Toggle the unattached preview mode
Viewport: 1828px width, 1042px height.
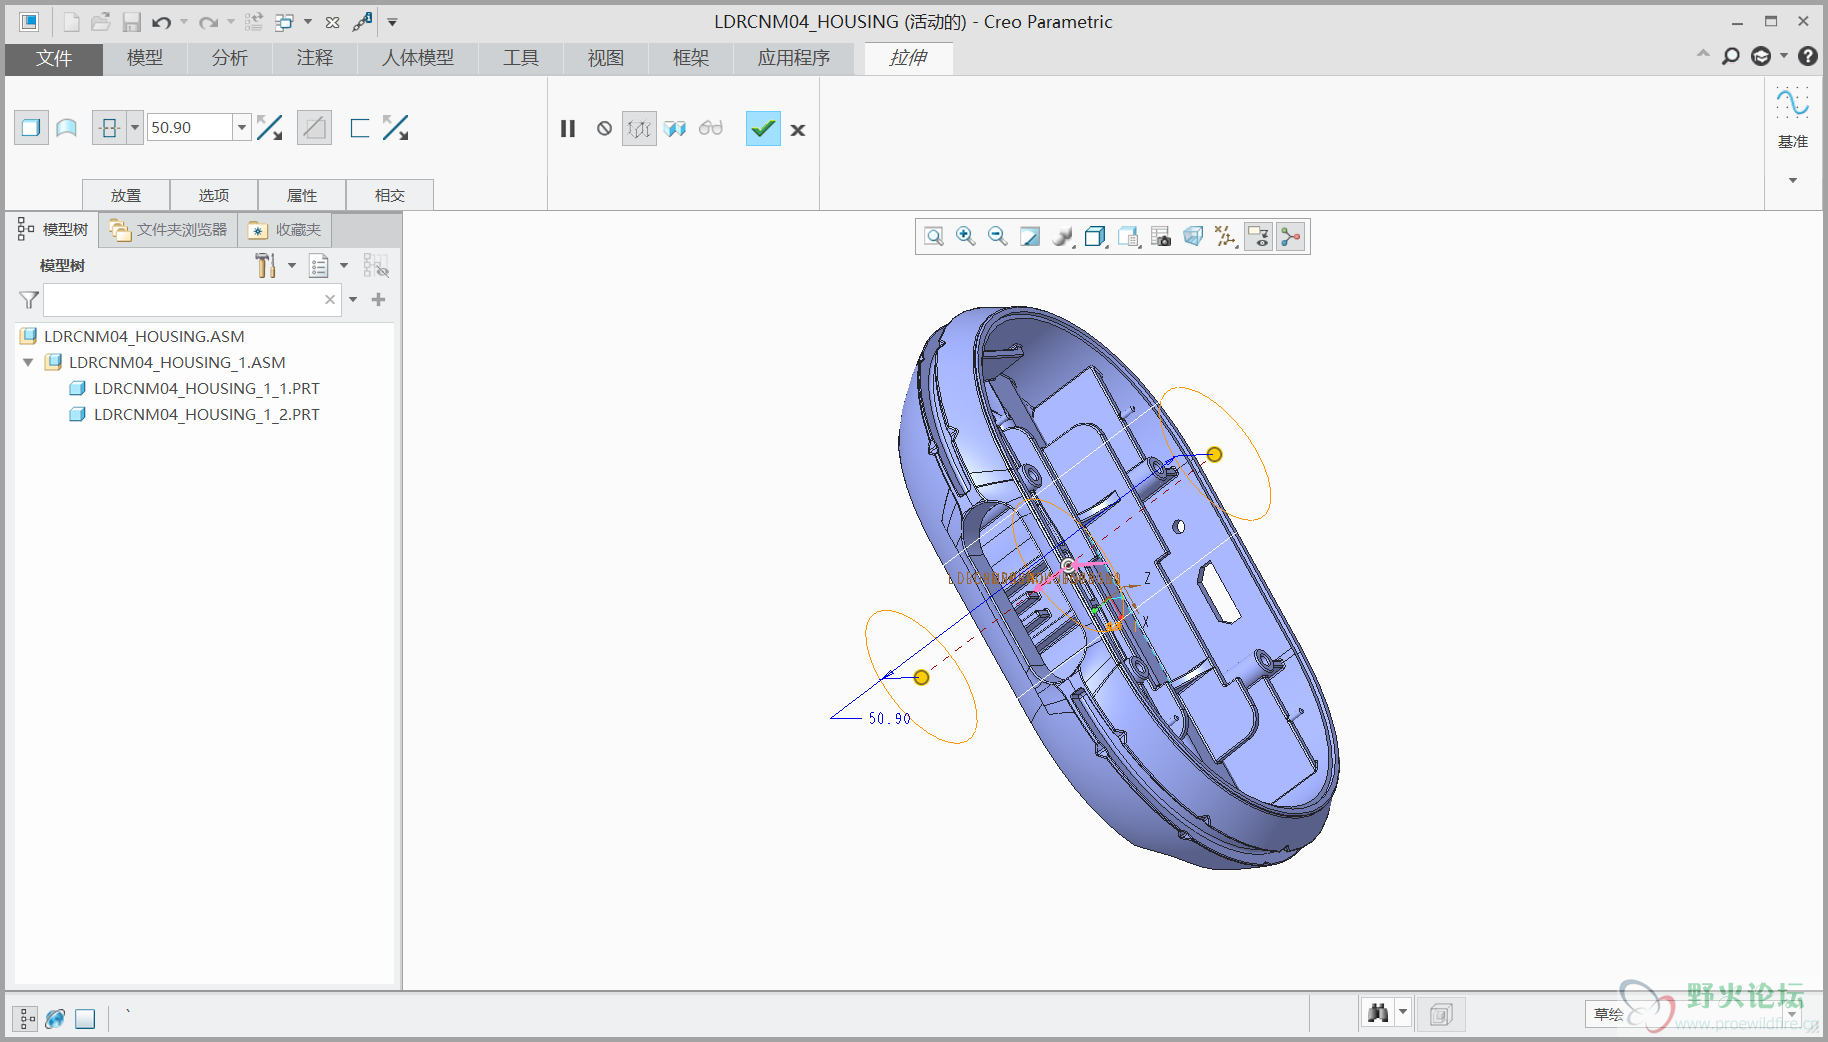[639, 129]
